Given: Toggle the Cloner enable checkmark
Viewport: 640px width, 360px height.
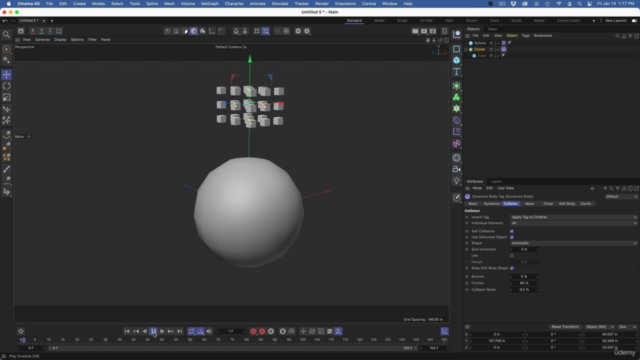Looking at the screenshot, I should pos(498,49).
